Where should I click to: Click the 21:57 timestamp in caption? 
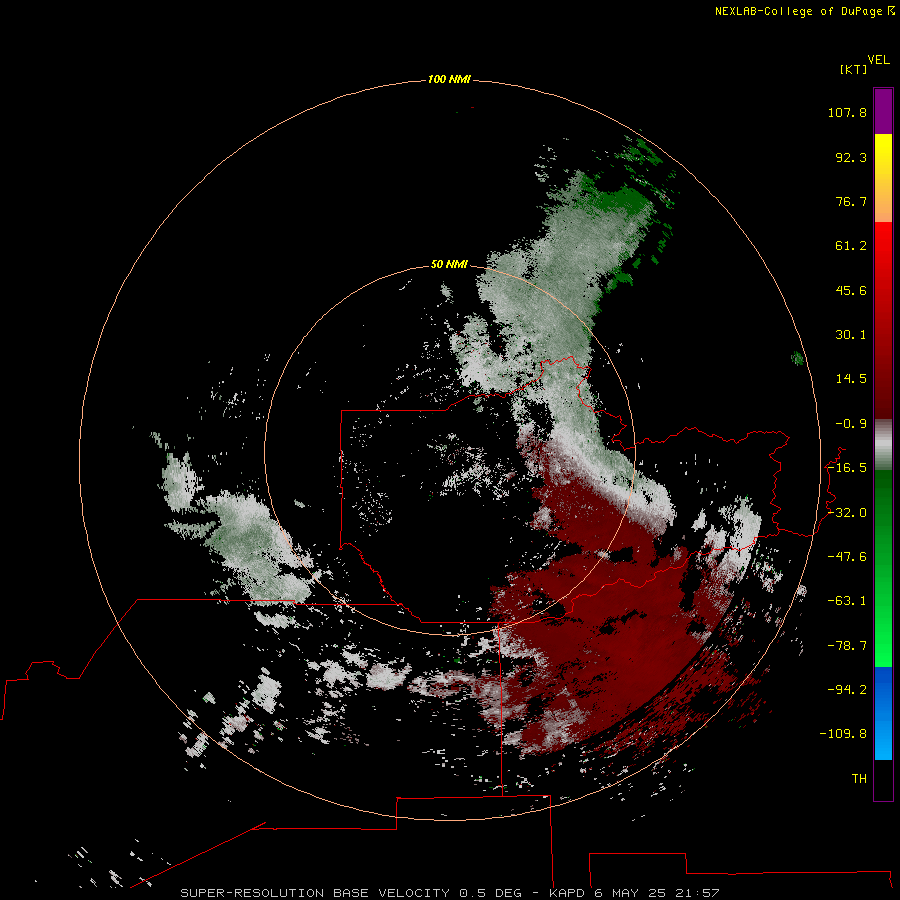[696, 893]
